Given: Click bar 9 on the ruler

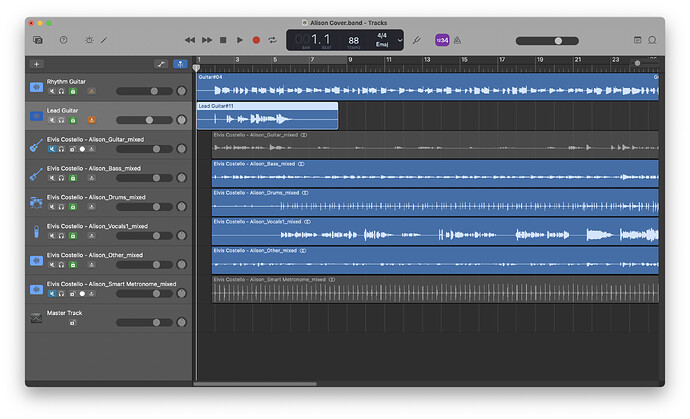Looking at the screenshot, I should pos(350,59).
